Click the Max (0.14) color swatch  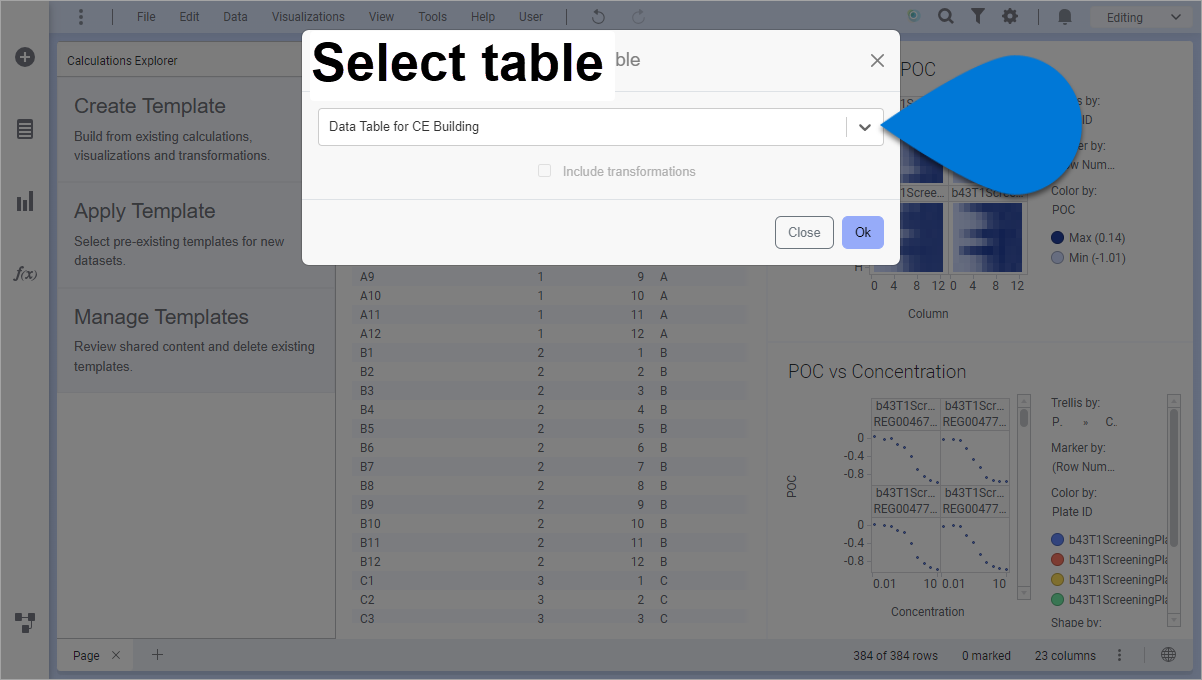pos(1057,238)
